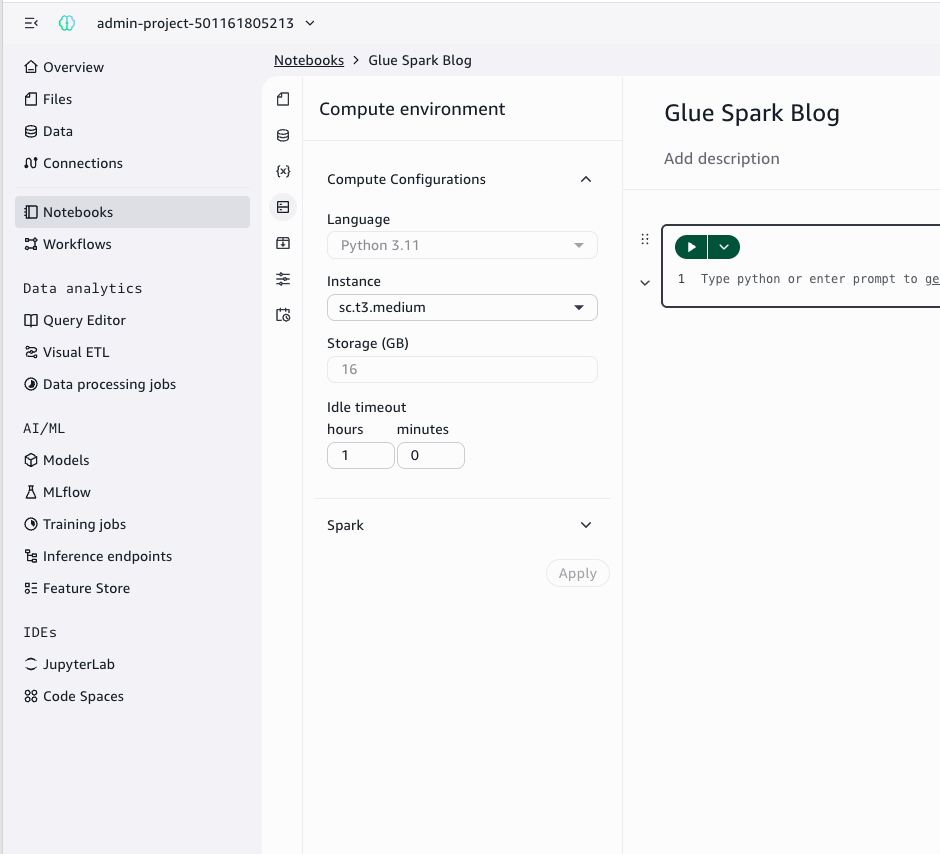Expand the Spark section
940x854 pixels.
(586, 525)
